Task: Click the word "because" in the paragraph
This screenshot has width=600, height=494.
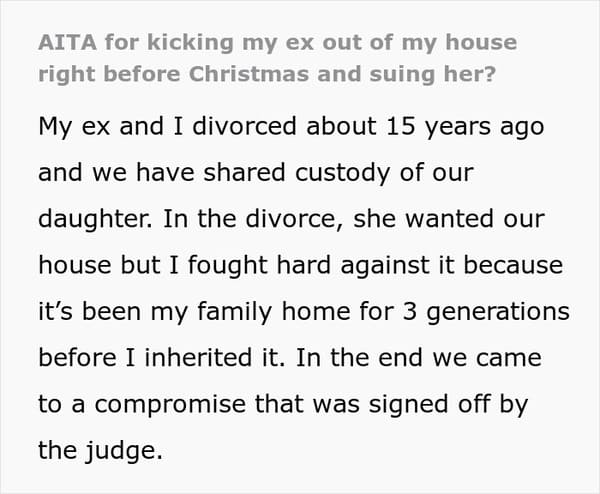Action: point(513,265)
